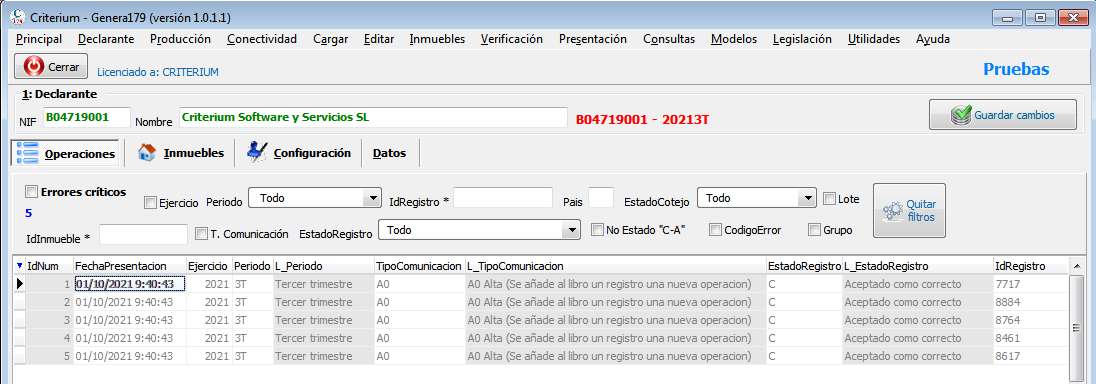The width and height of the screenshot is (1096, 384).
Task: Open the Producción menu
Action: [180, 39]
